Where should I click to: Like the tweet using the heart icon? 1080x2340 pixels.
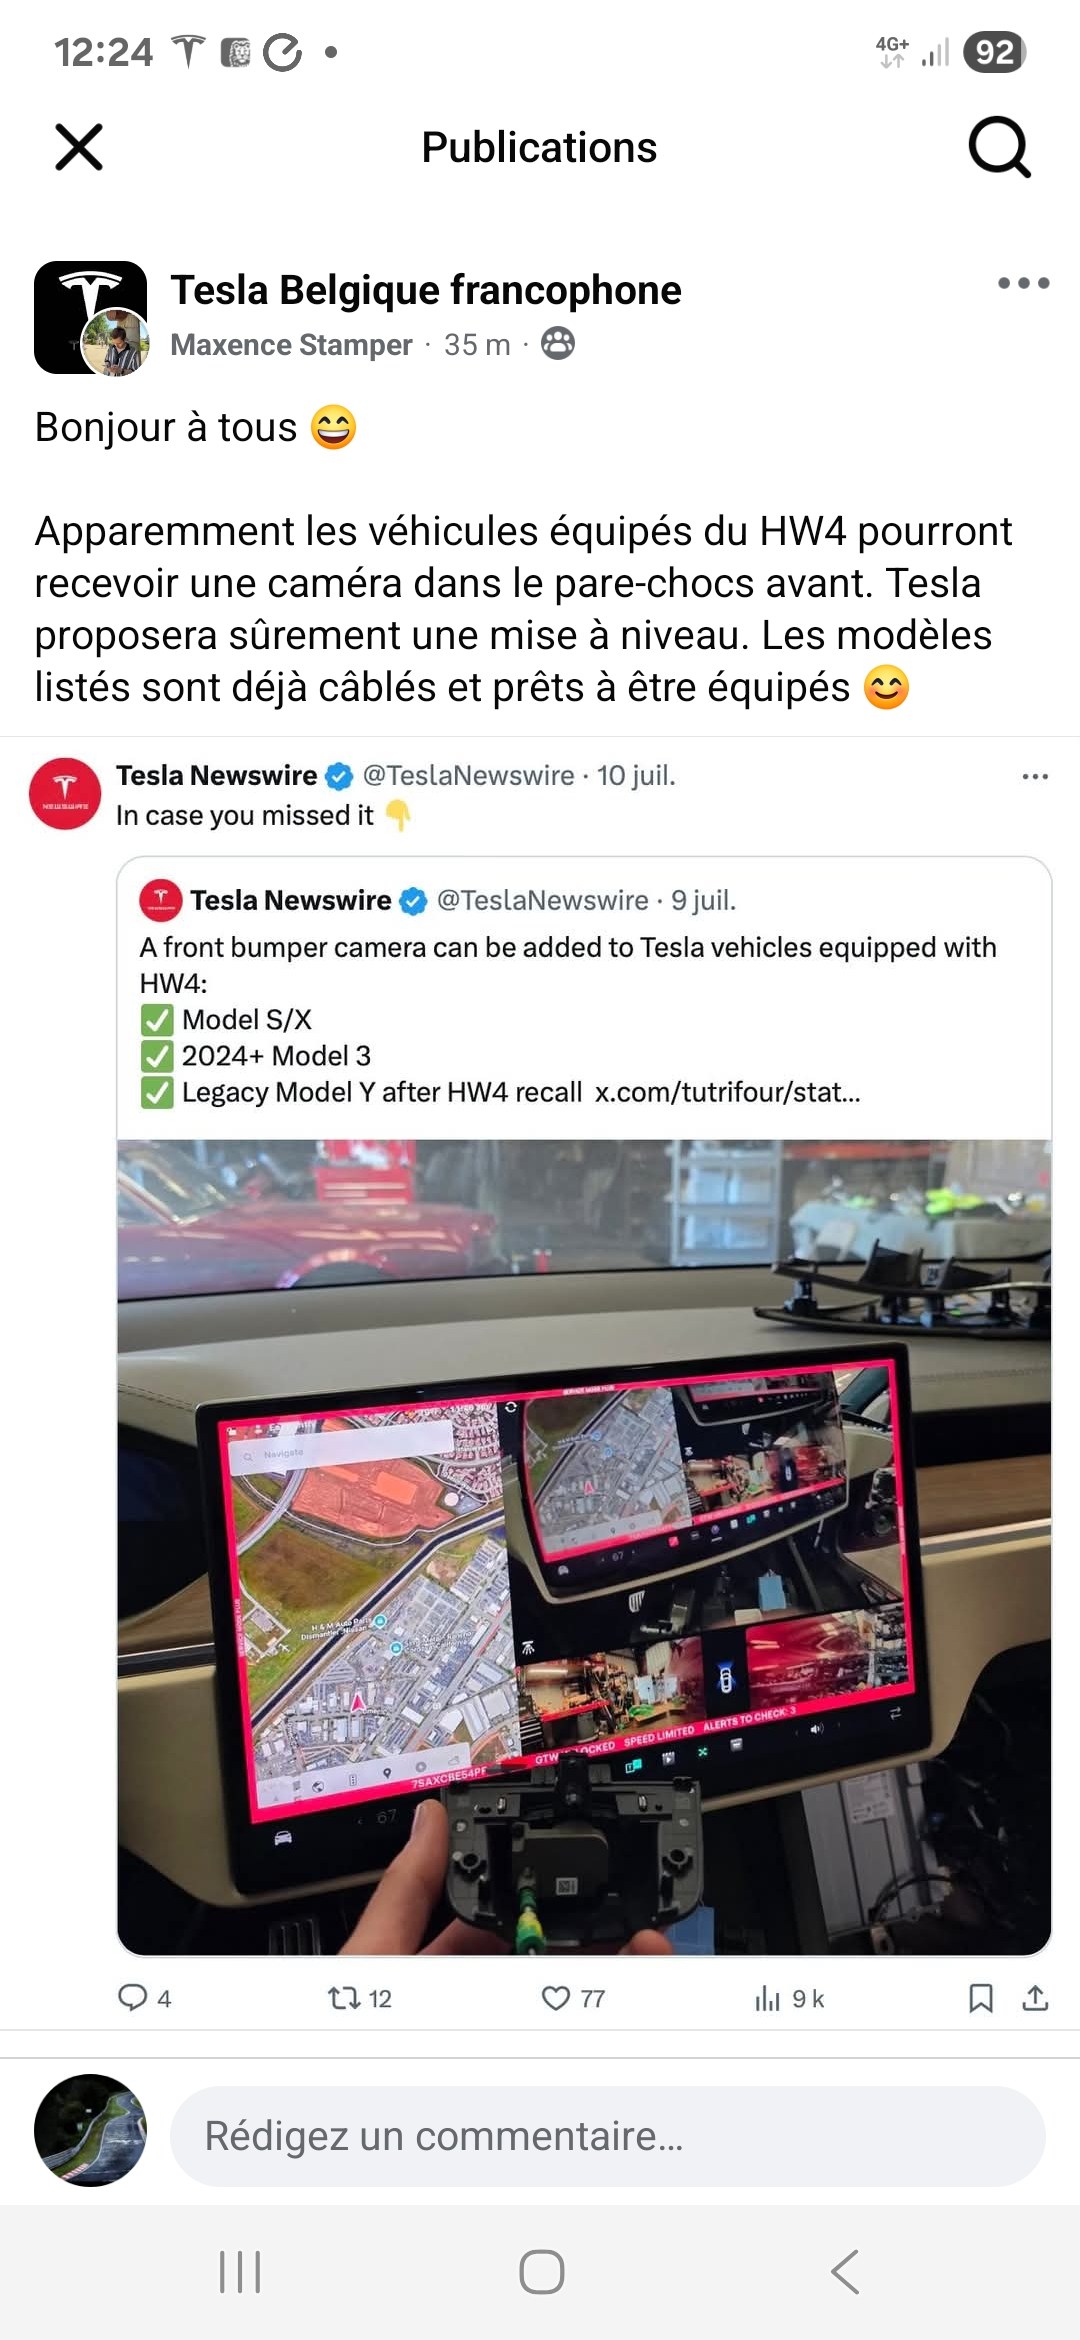pyautogui.click(x=573, y=1998)
